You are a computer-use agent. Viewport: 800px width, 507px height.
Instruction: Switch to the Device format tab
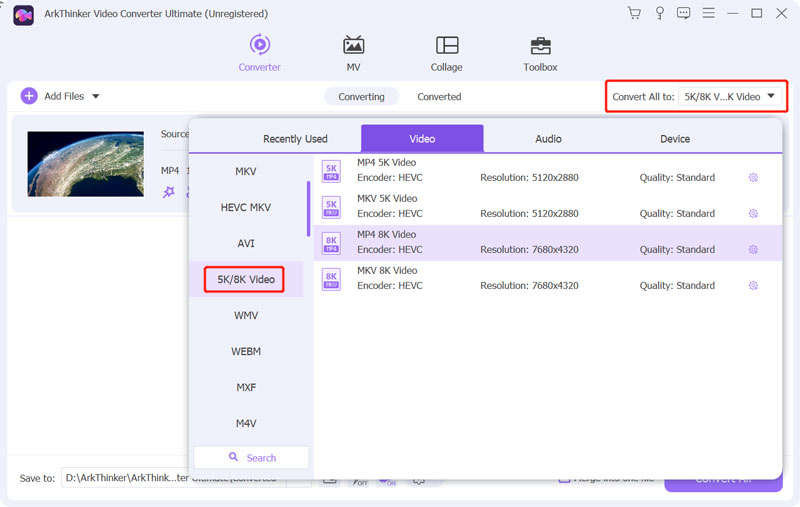coord(674,139)
